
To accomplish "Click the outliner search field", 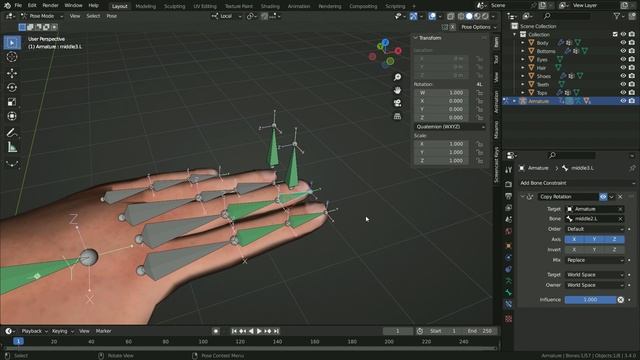I will click(x=567, y=16).
